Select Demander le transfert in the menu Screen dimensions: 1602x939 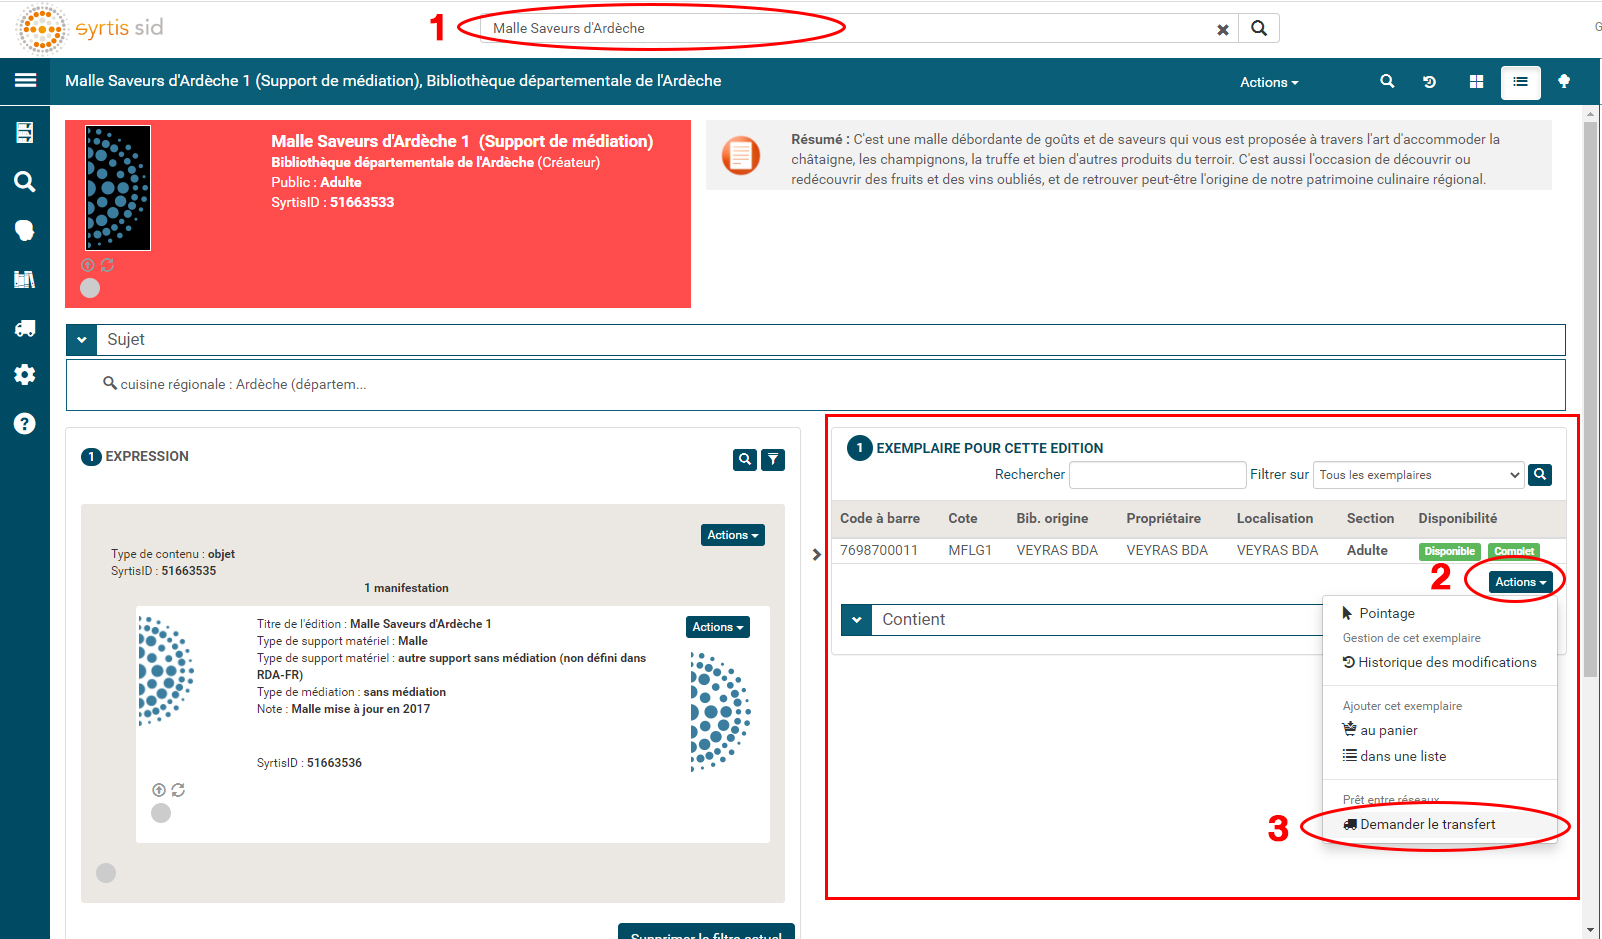pyautogui.click(x=1419, y=824)
